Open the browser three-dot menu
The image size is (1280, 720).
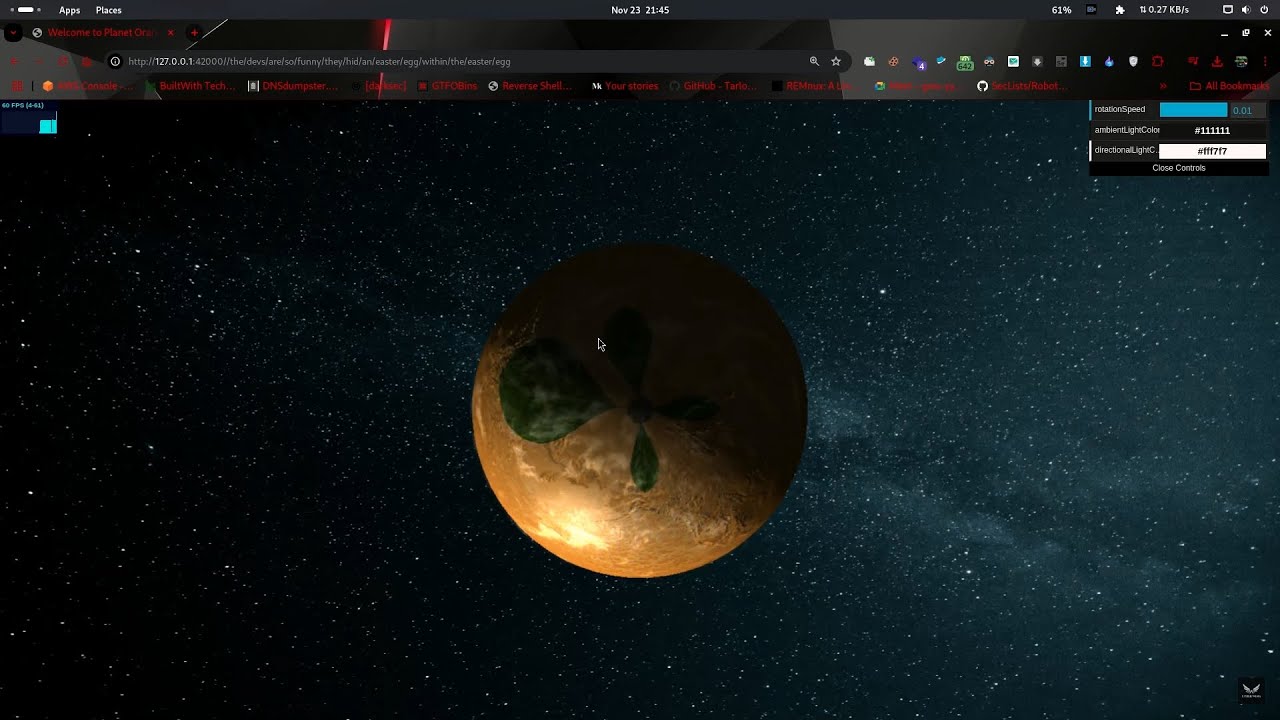click(x=1265, y=61)
